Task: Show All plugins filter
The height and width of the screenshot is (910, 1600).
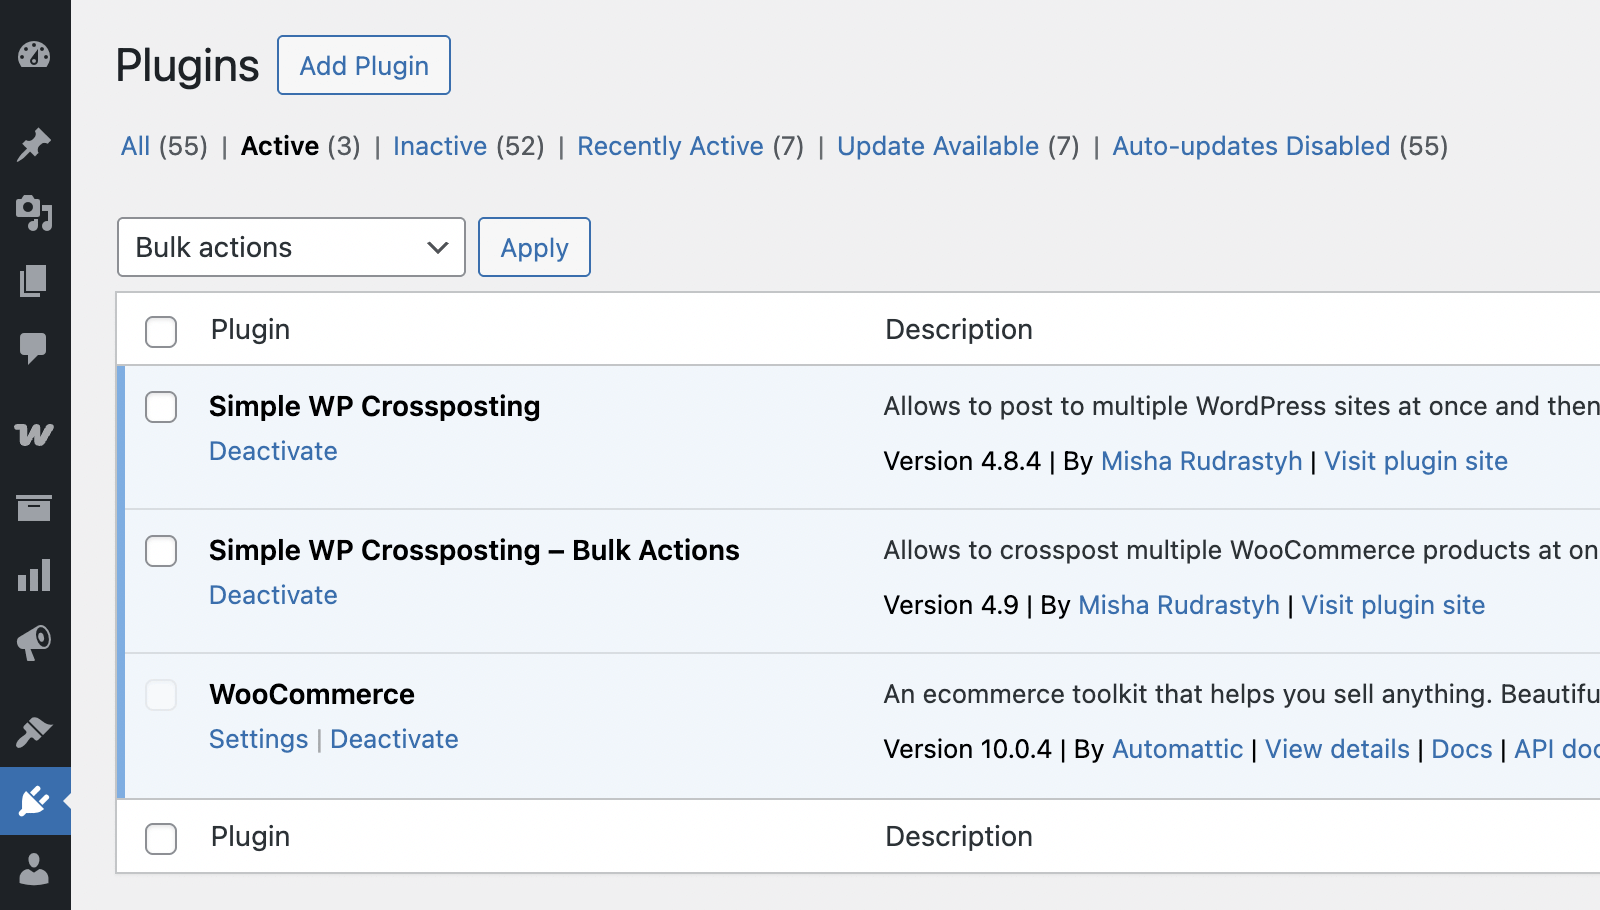Action: click(x=135, y=146)
